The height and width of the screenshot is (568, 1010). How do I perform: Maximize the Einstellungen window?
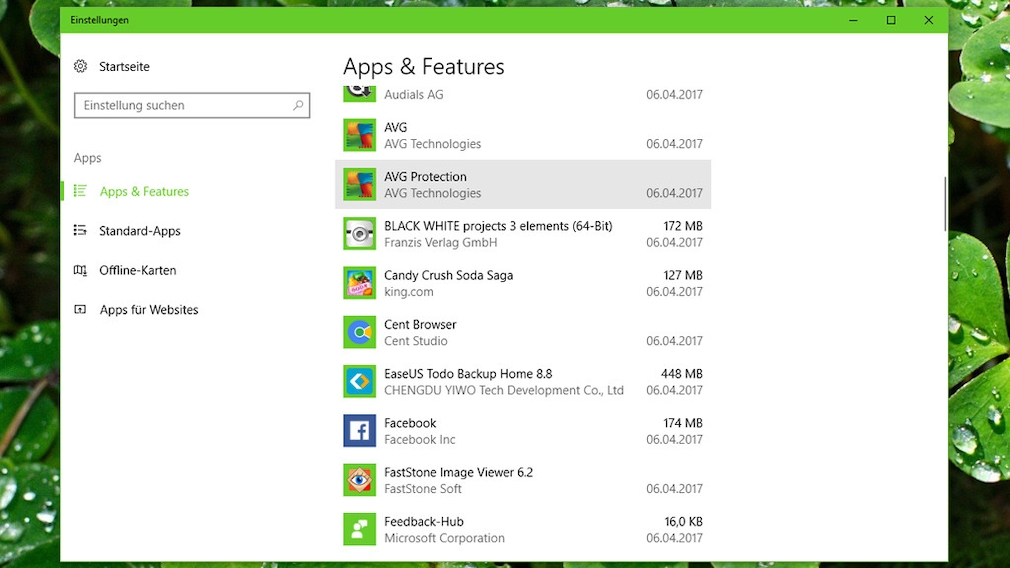pyautogui.click(x=890, y=20)
